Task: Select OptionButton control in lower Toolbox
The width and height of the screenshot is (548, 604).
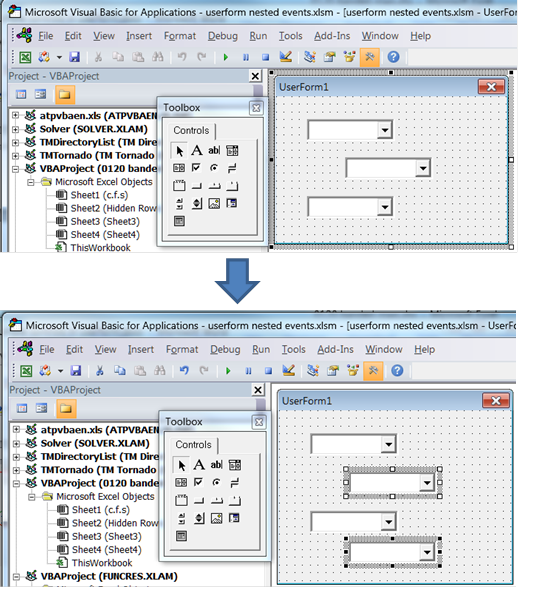Action: tap(216, 482)
